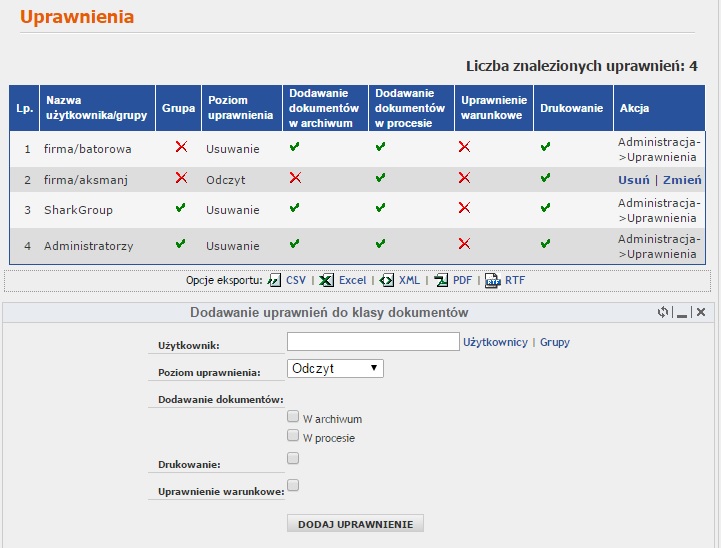Click the green Grupa checkmark for SharkGroup

point(181,207)
